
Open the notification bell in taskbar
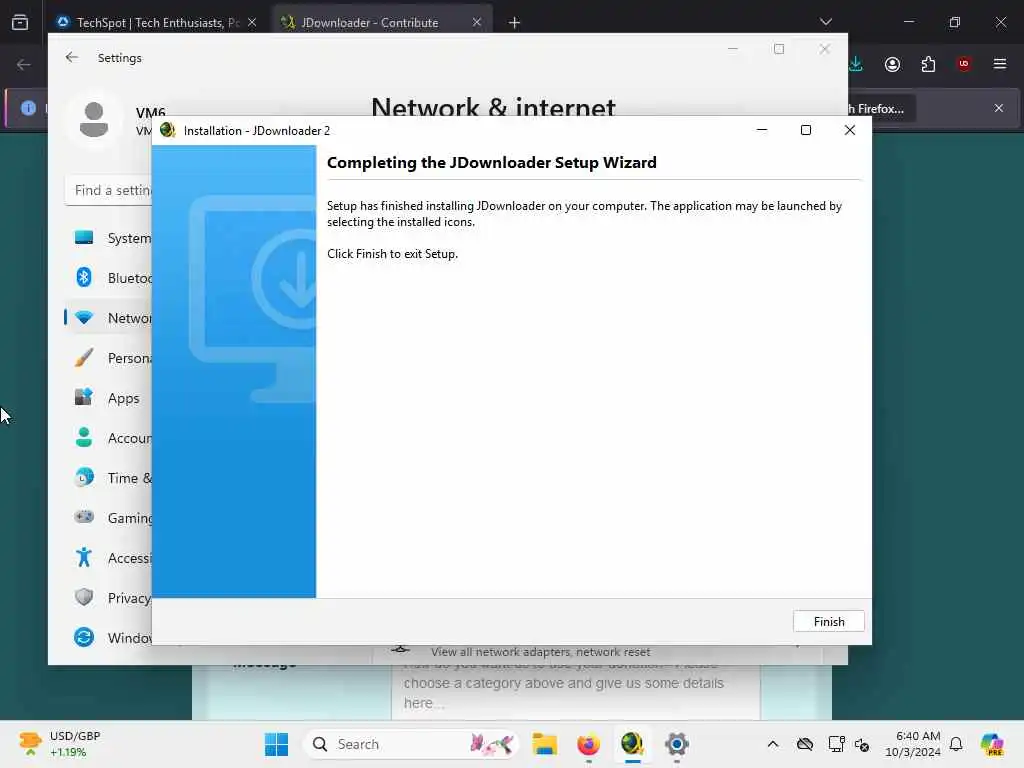coord(956,744)
